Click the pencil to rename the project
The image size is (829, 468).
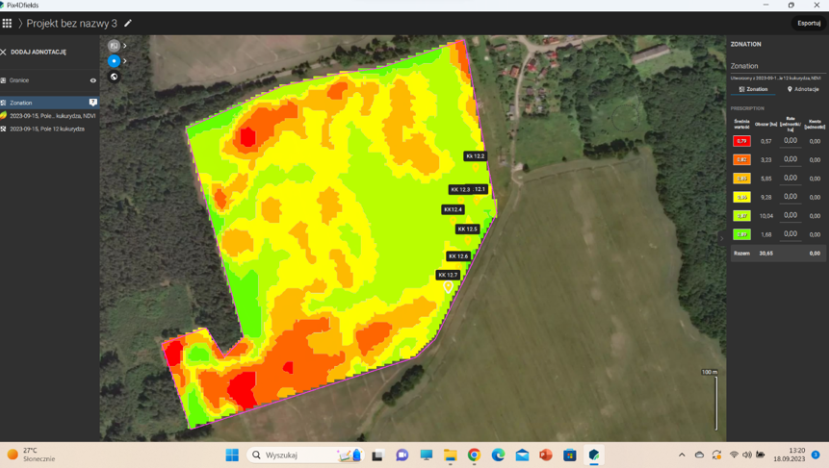[127, 23]
